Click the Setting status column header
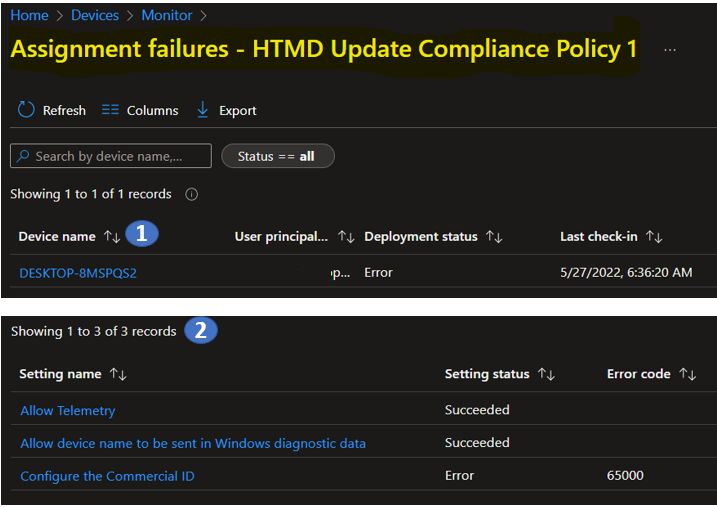Image resolution: width=717 pixels, height=507 pixels. (x=487, y=374)
